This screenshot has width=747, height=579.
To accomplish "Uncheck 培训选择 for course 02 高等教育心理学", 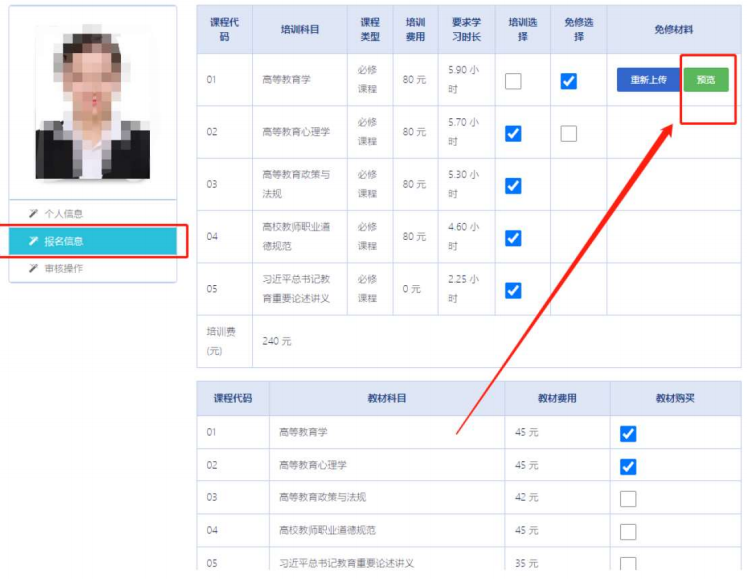I will point(513,133).
